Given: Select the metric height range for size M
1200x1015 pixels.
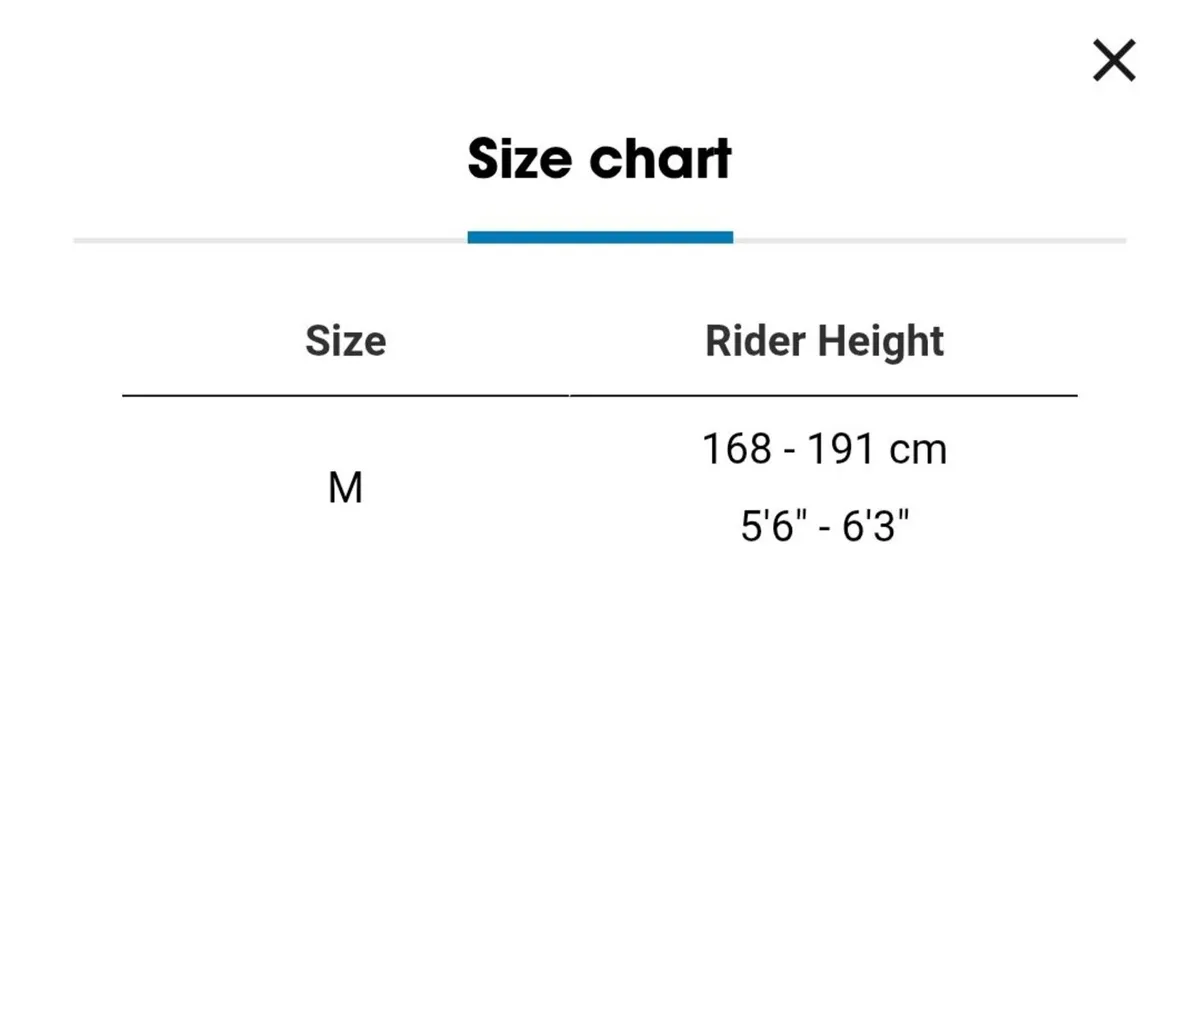Looking at the screenshot, I should (824, 448).
